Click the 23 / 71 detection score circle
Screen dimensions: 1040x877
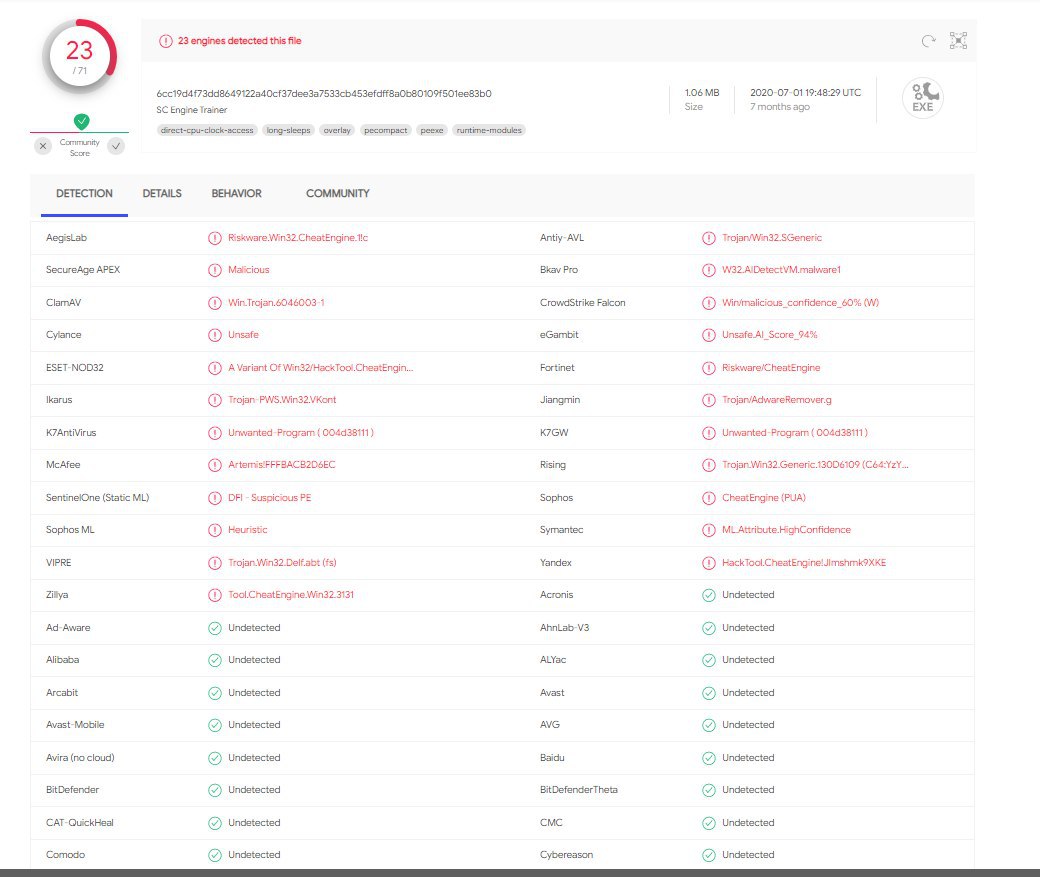pyautogui.click(x=80, y=57)
